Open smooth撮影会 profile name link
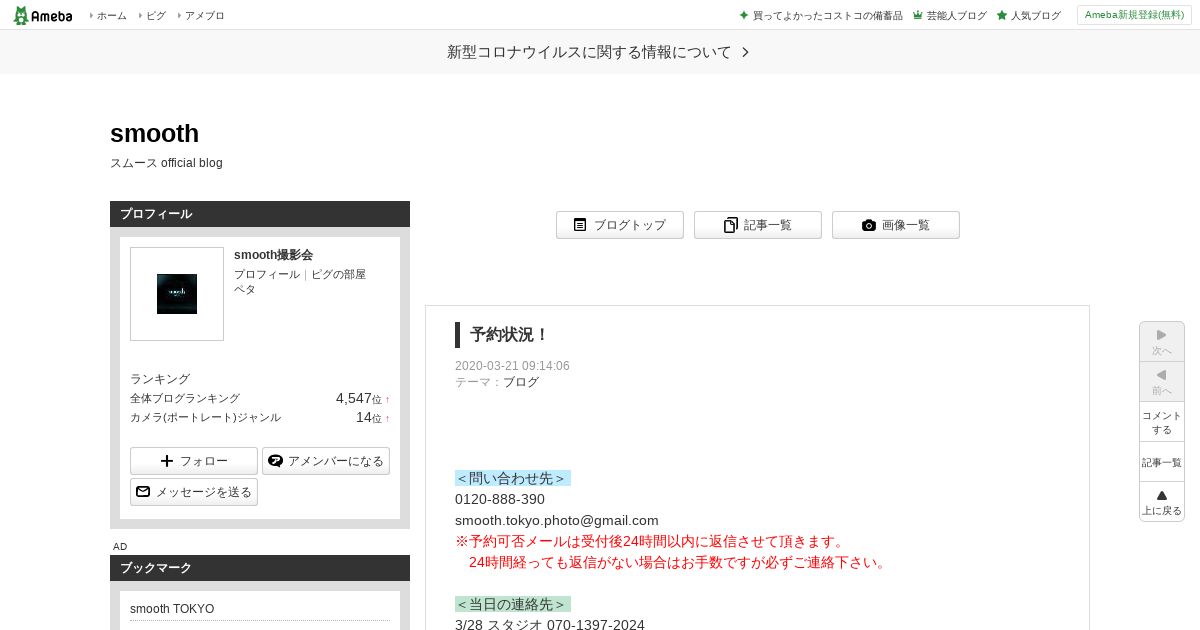Viewport: 1200px width, 630px height. [x=273, y=255]
